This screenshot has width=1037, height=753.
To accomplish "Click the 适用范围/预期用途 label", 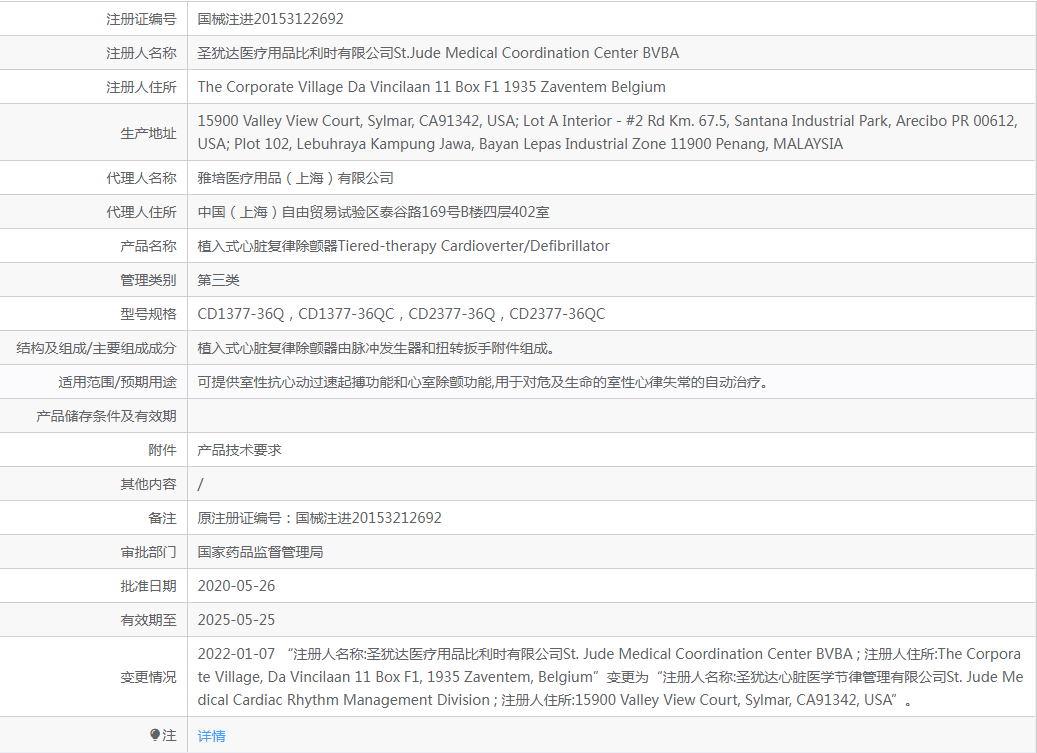I will 117,382.
